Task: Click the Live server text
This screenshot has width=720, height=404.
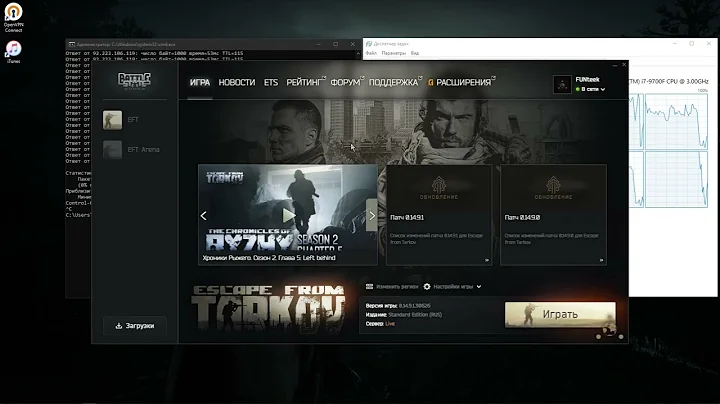Action: (x=390, y=324)
